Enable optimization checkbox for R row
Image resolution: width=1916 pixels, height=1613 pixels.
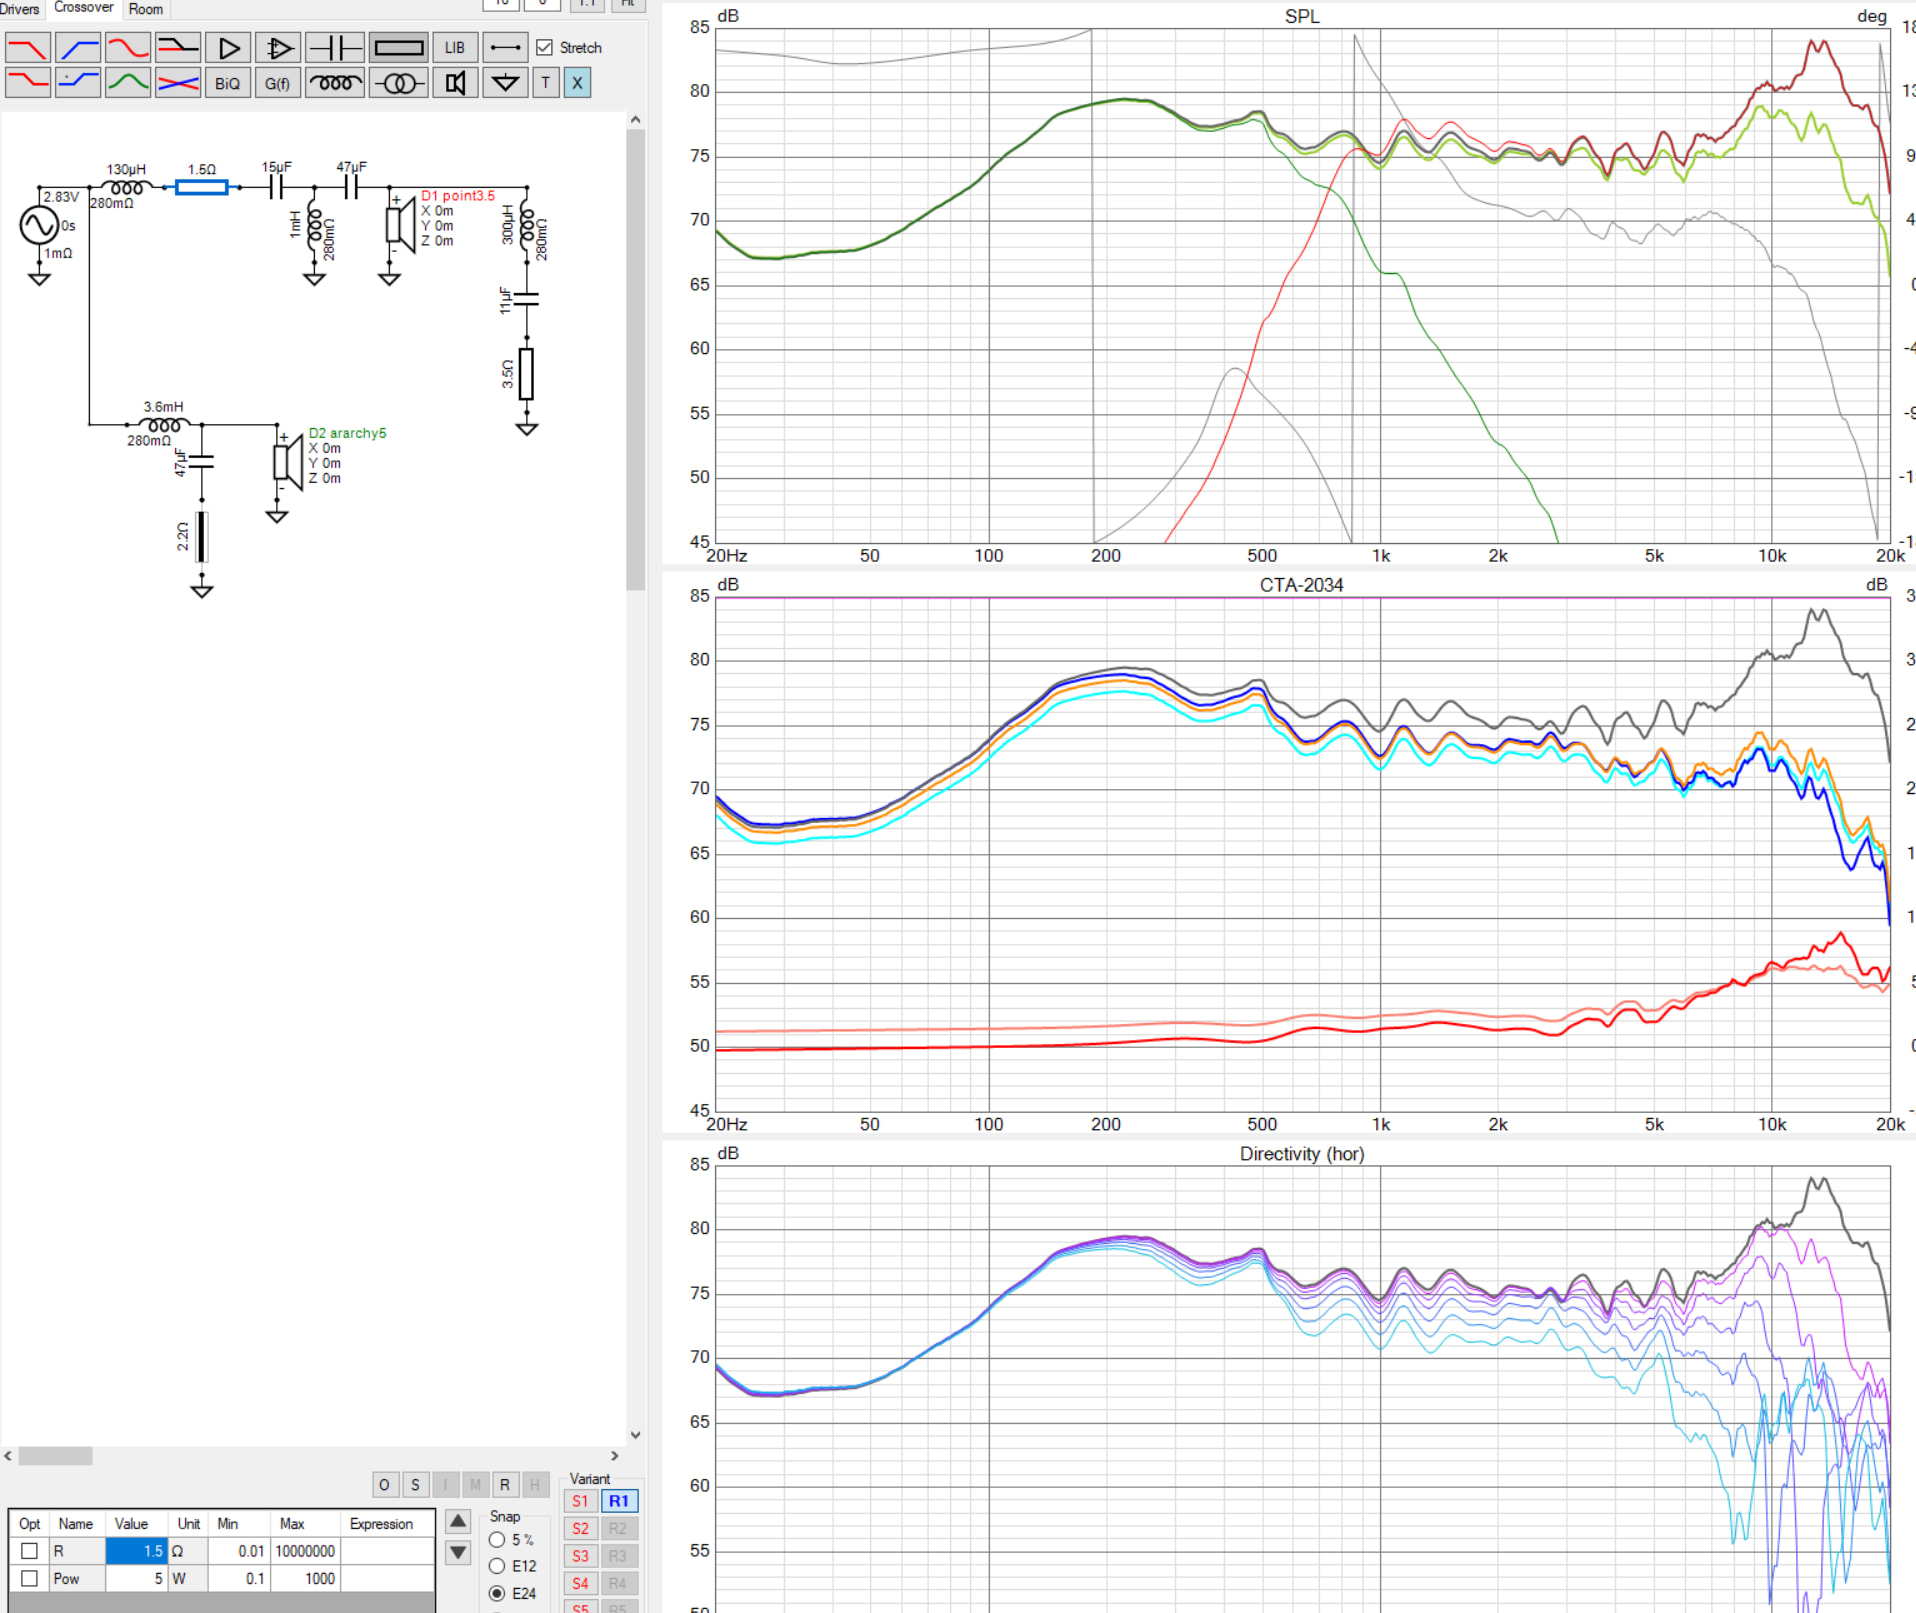[x=30, y=1551]
